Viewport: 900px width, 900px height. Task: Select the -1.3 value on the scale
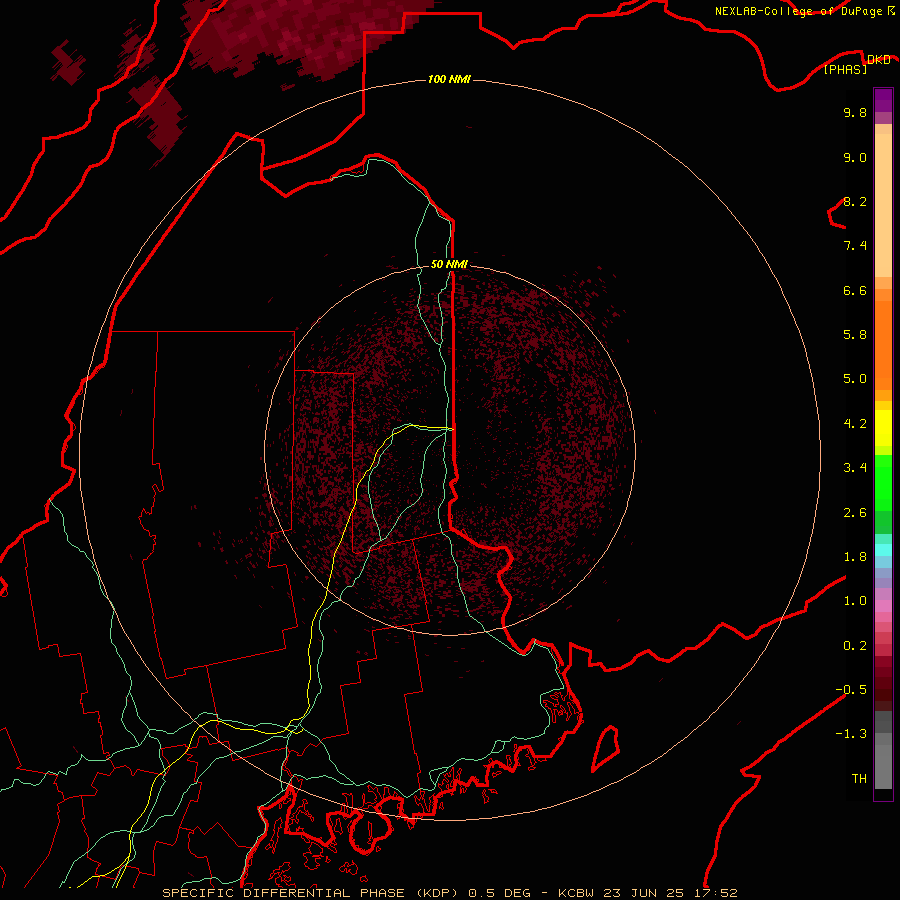[x=851, y=734]
